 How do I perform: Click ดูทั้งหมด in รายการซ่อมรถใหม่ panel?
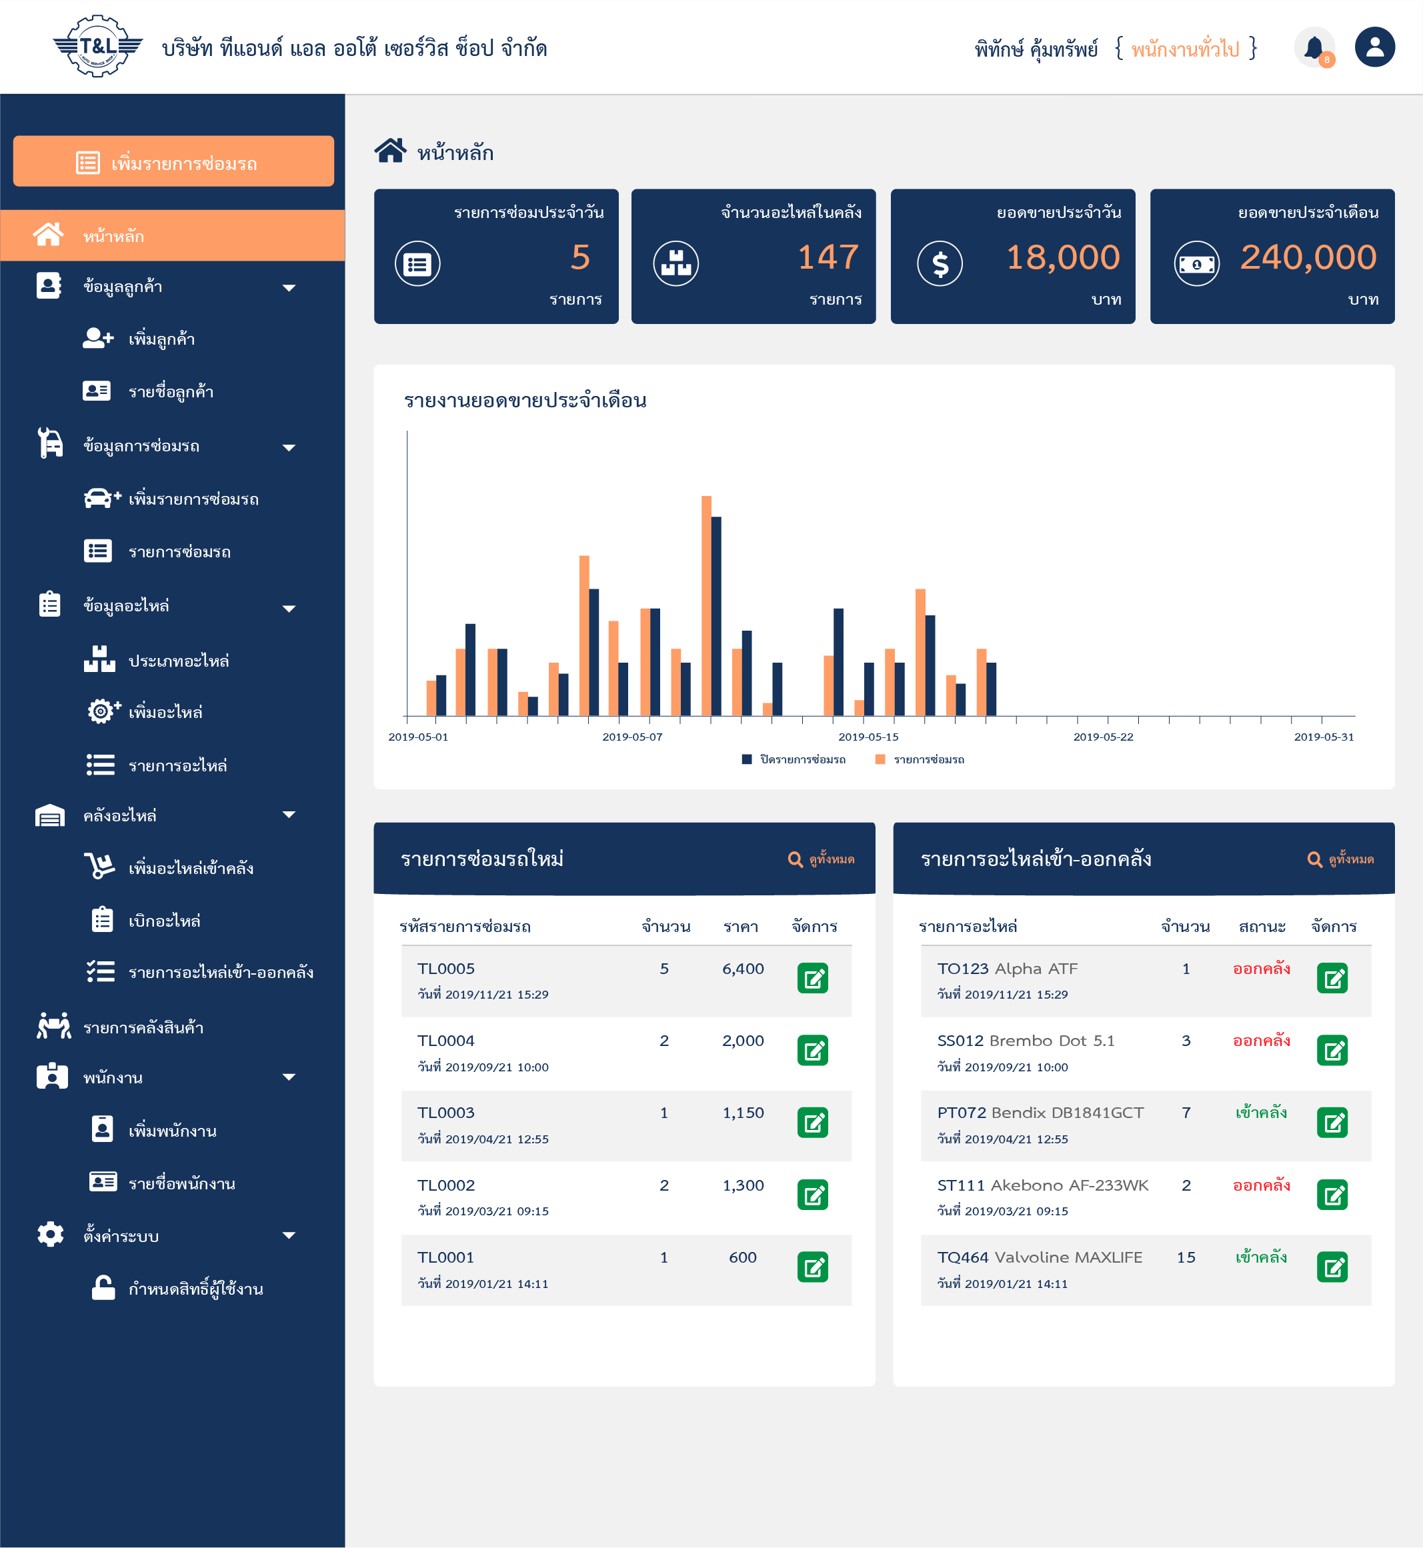821,859
